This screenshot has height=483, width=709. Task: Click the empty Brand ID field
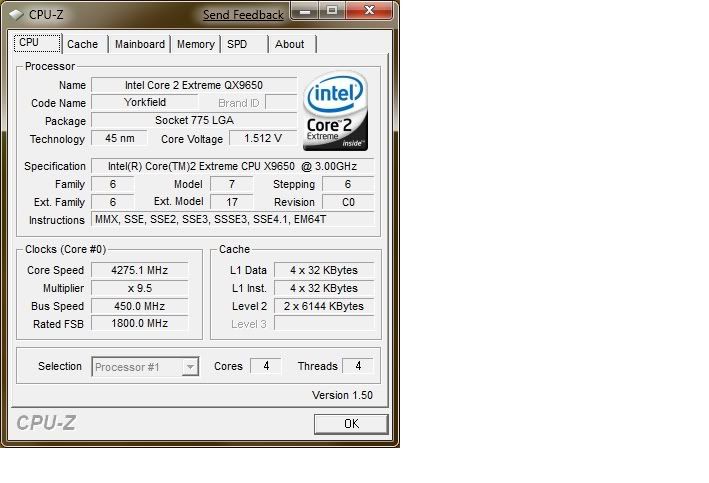pyautogui.click(x=281, y=103)
